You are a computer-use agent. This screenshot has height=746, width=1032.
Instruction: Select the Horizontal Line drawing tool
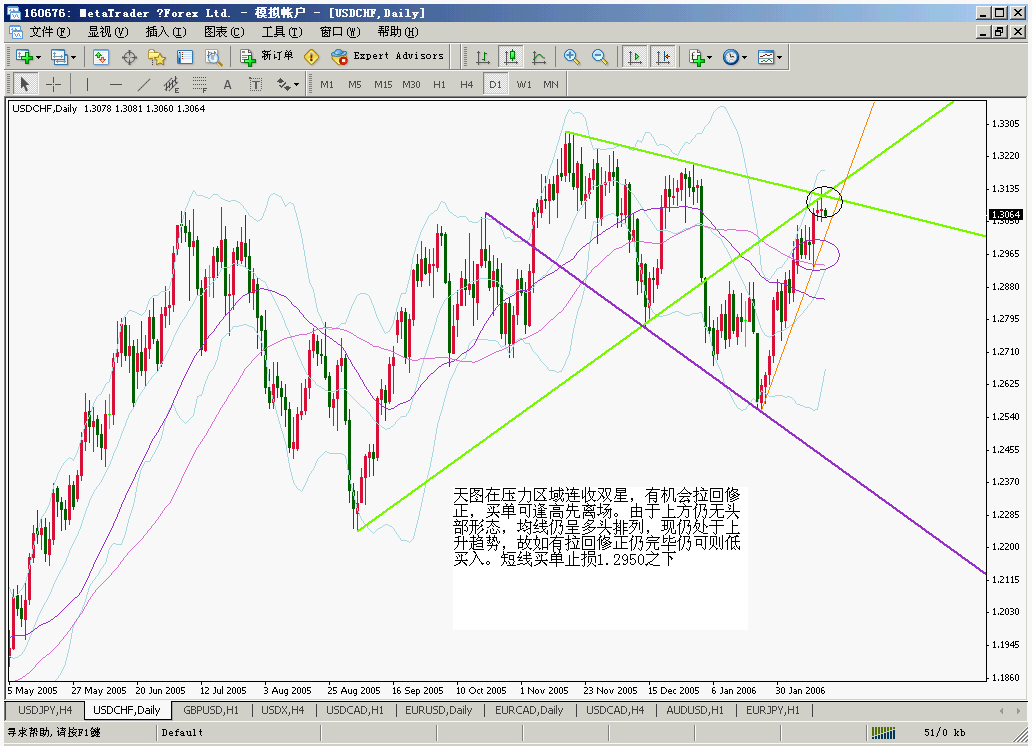(x=116, y=84)
